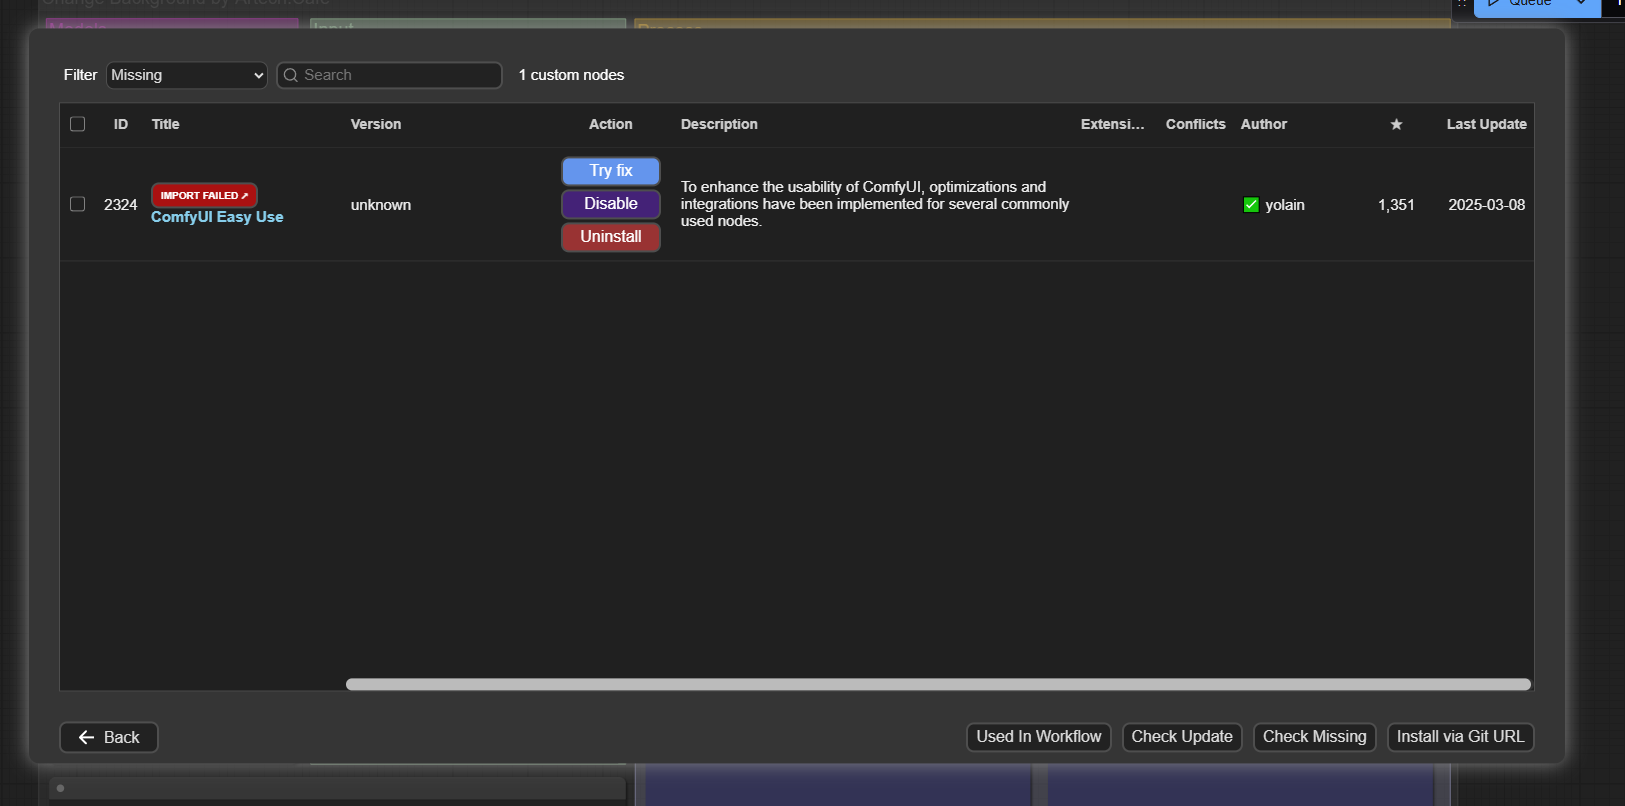Select the ComfyUI Easy Use row checkbox
Screen dimensions: 1625x806
[x=78, y=204]
